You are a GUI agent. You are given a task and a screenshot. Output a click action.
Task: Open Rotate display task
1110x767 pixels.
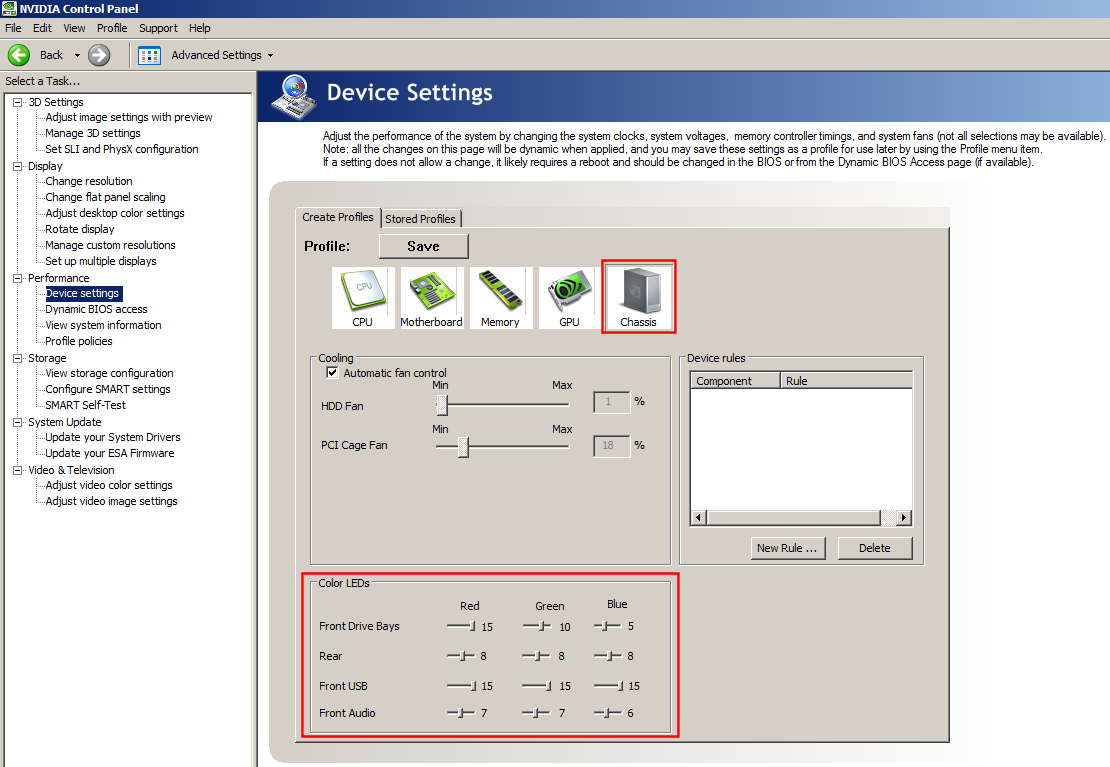[x=79, y=229]
